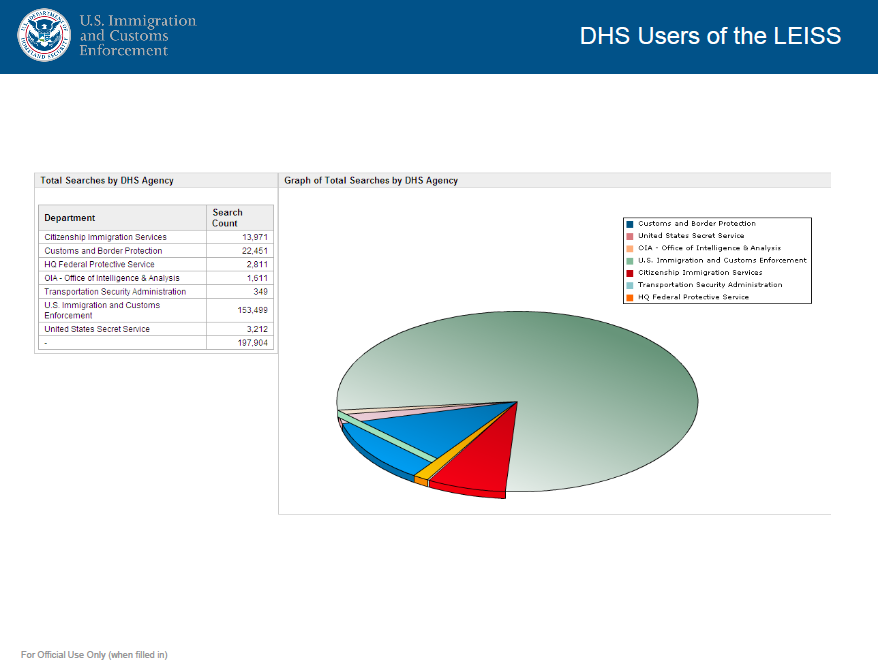The image size is (878, 671).
Task: Click the Homeland Security seal logo
Action: pyautogui.click(x=44, y=35)
